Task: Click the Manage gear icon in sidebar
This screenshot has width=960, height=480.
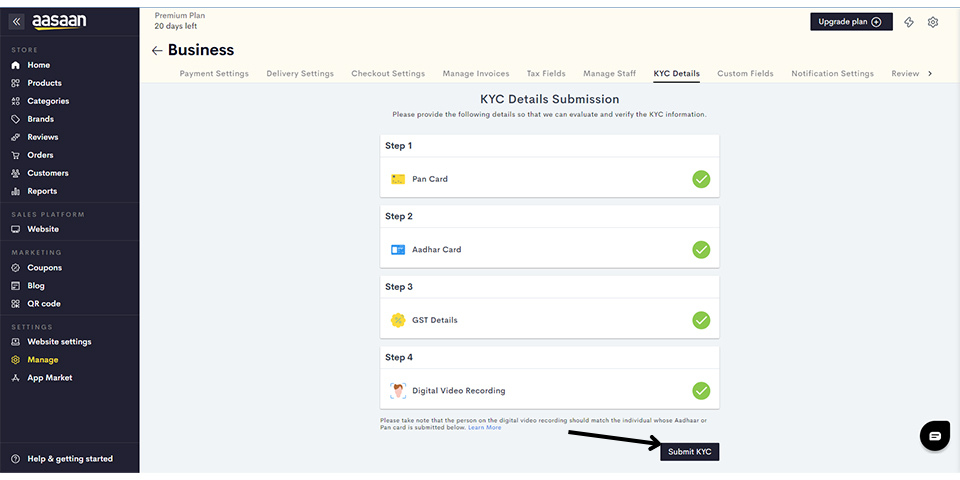Action: [x=16, y=360]
